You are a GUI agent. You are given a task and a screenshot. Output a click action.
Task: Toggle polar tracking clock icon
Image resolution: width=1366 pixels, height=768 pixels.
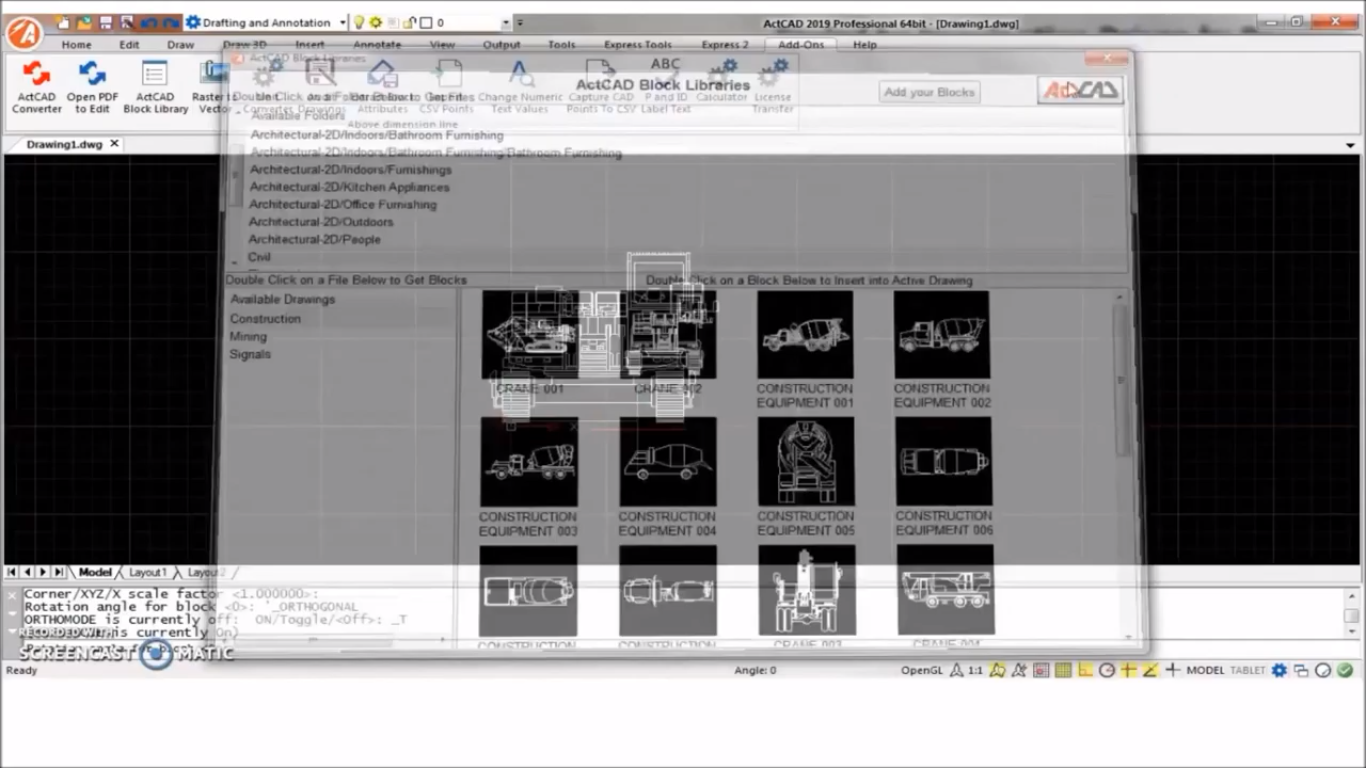(1107, 670)
